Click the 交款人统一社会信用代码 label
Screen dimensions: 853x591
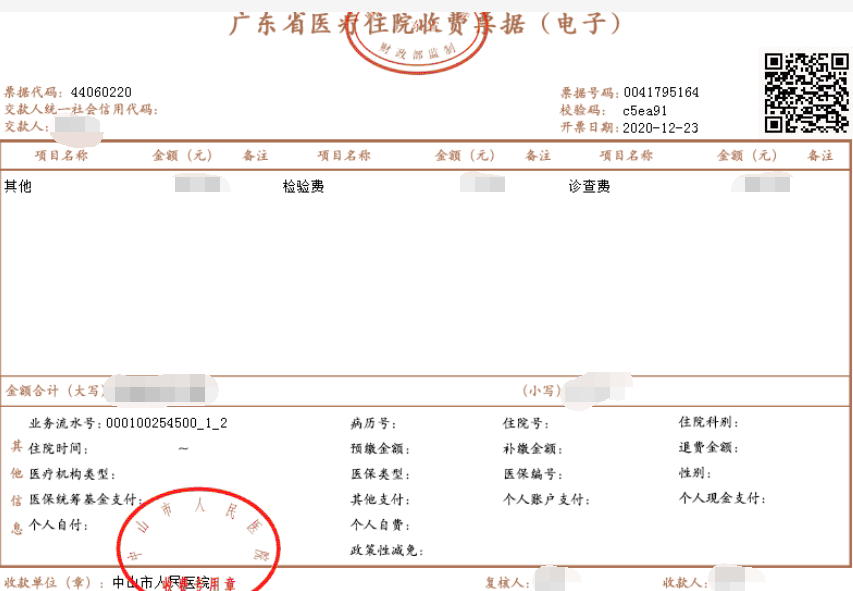(81, 109)
